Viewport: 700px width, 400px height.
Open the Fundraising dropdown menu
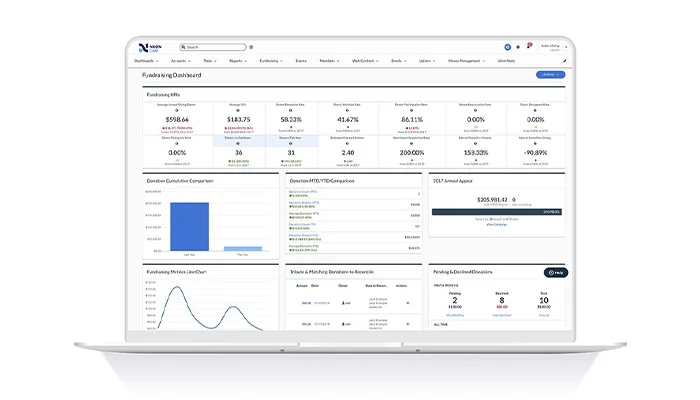(x=271, y=61)
